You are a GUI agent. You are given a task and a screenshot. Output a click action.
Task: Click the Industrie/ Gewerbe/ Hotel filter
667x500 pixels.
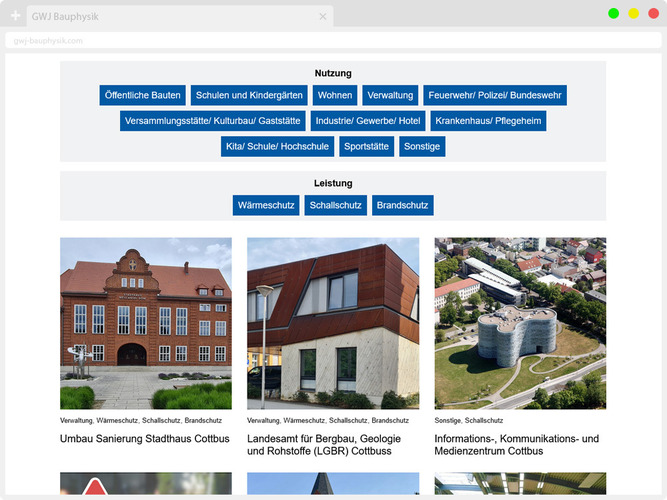coord(368,121)
